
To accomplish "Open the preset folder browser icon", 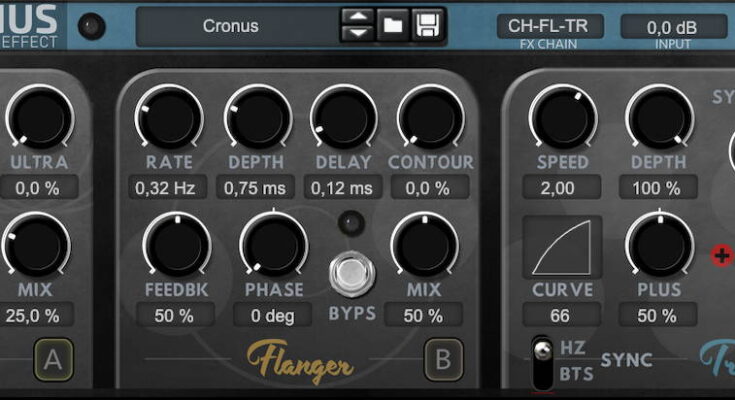I will coord(393,25).
